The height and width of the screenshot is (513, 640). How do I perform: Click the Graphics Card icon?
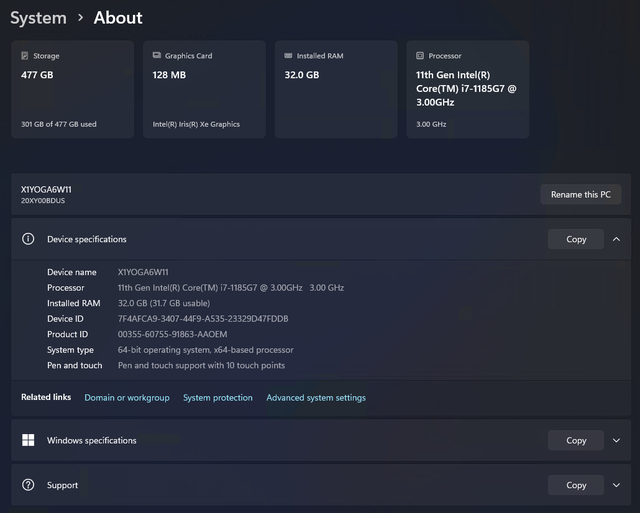pos(157,56)
